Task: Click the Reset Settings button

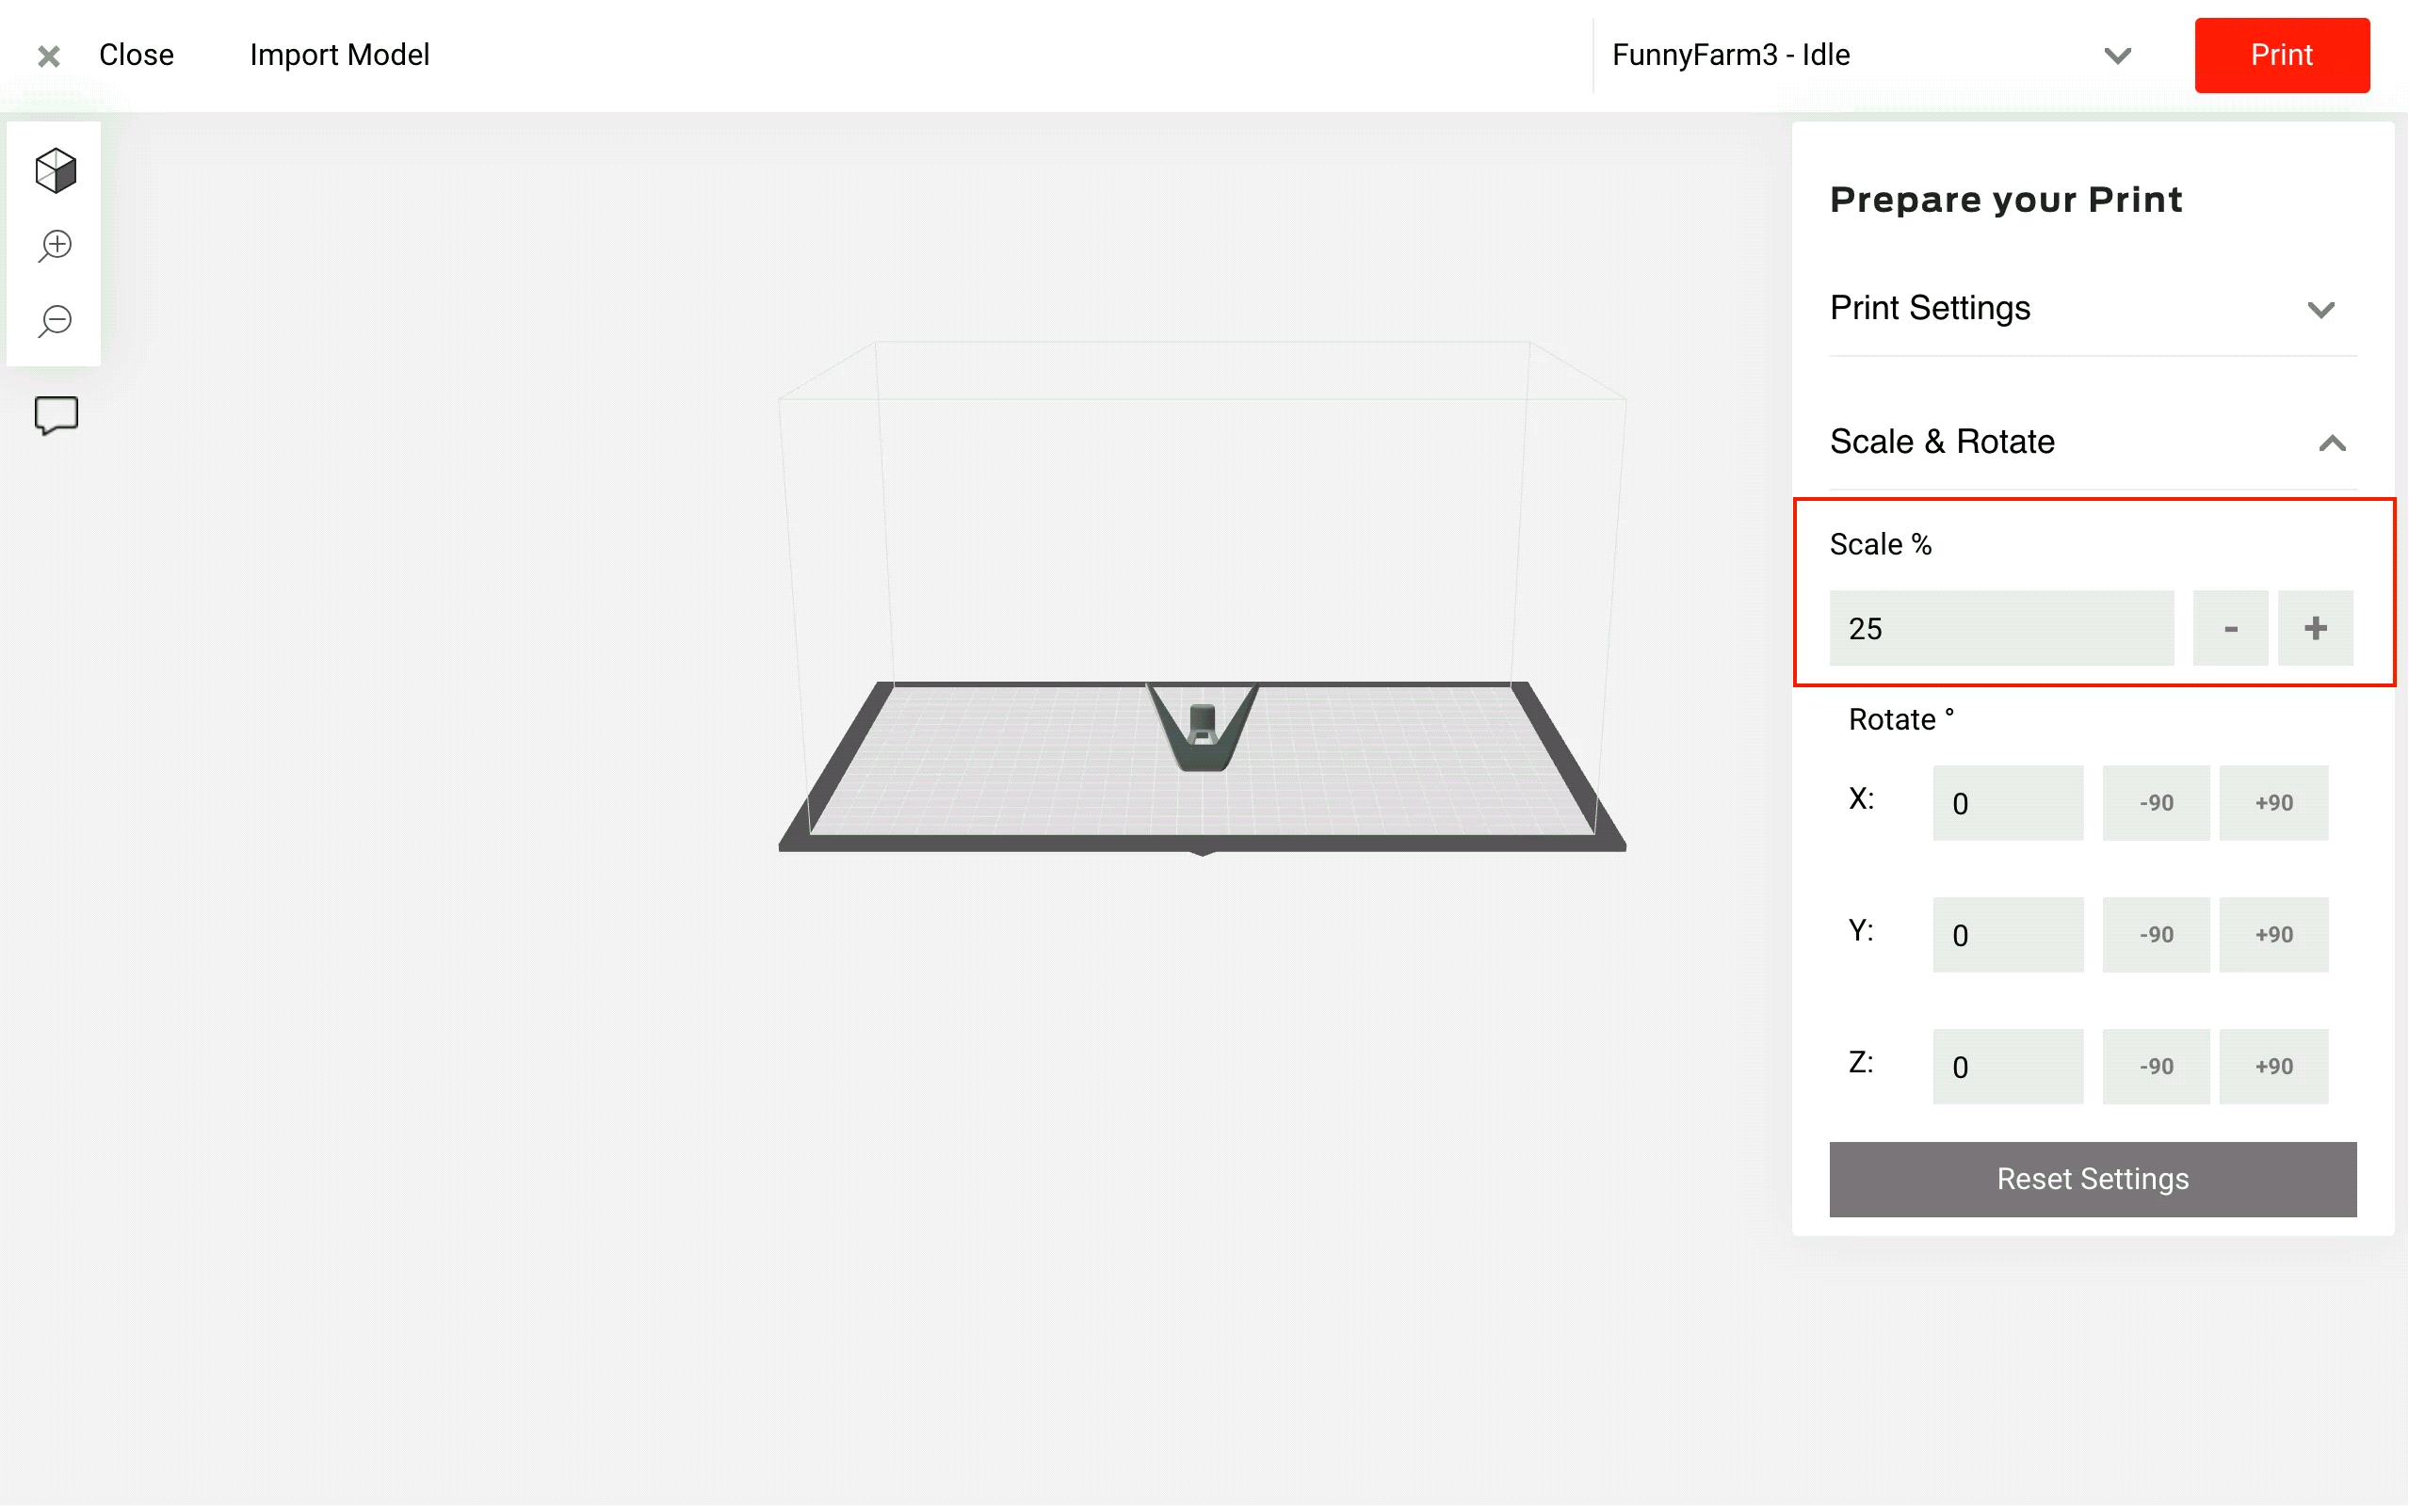Action: 2092,1180
